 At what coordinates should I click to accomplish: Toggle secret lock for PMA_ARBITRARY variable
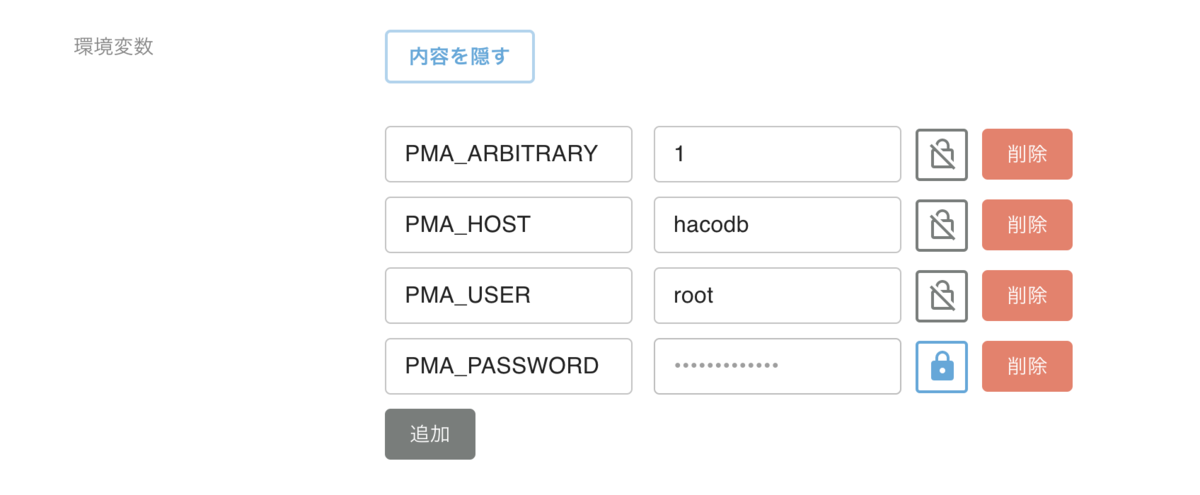(941, 154)
